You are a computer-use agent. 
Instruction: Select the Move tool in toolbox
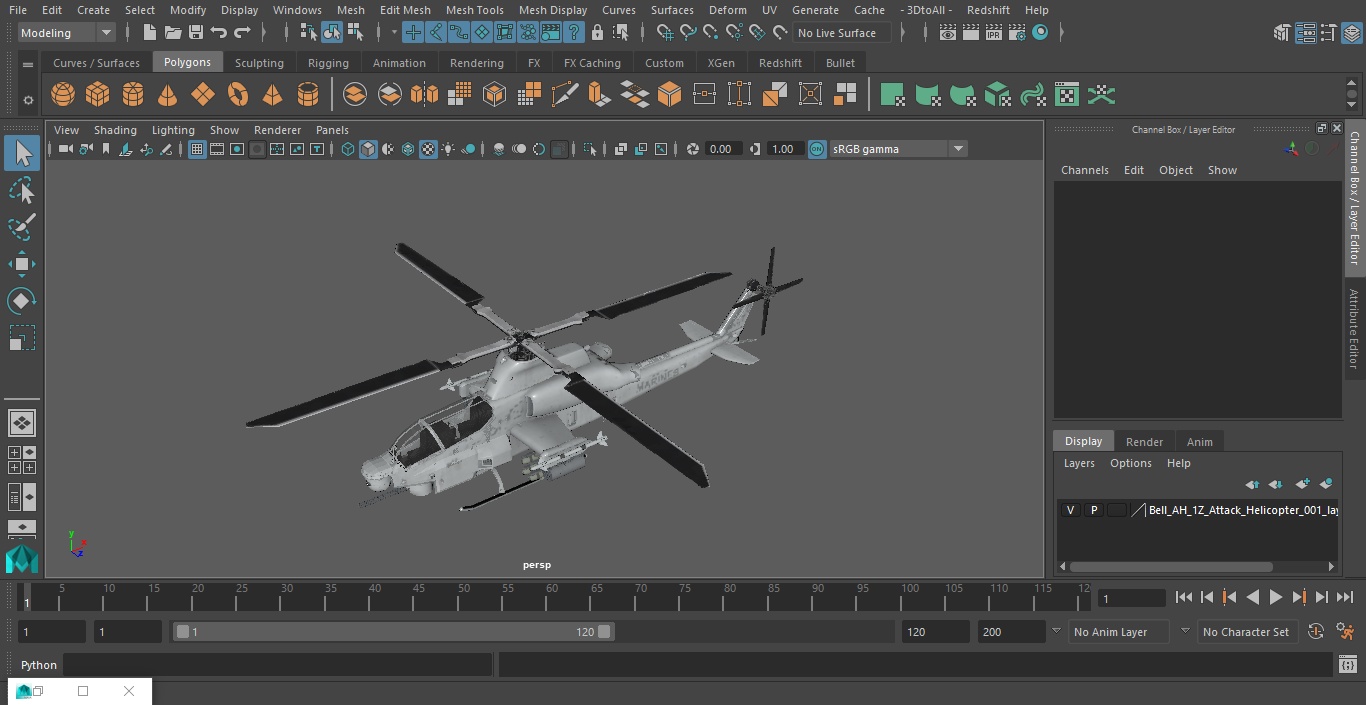tap(21, 264)
